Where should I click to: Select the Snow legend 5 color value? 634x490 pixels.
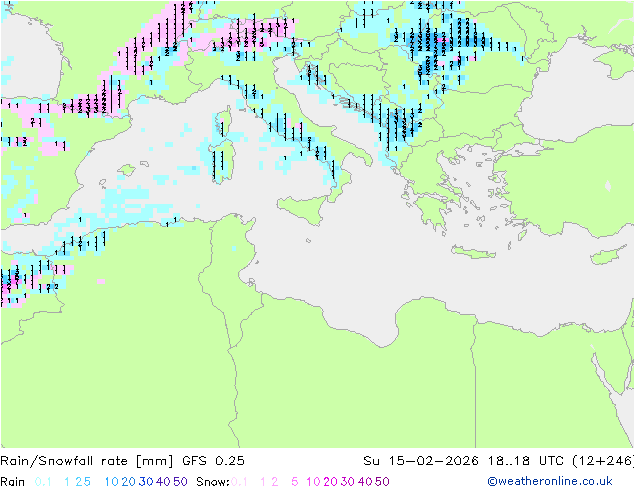(x=295, y=482)
